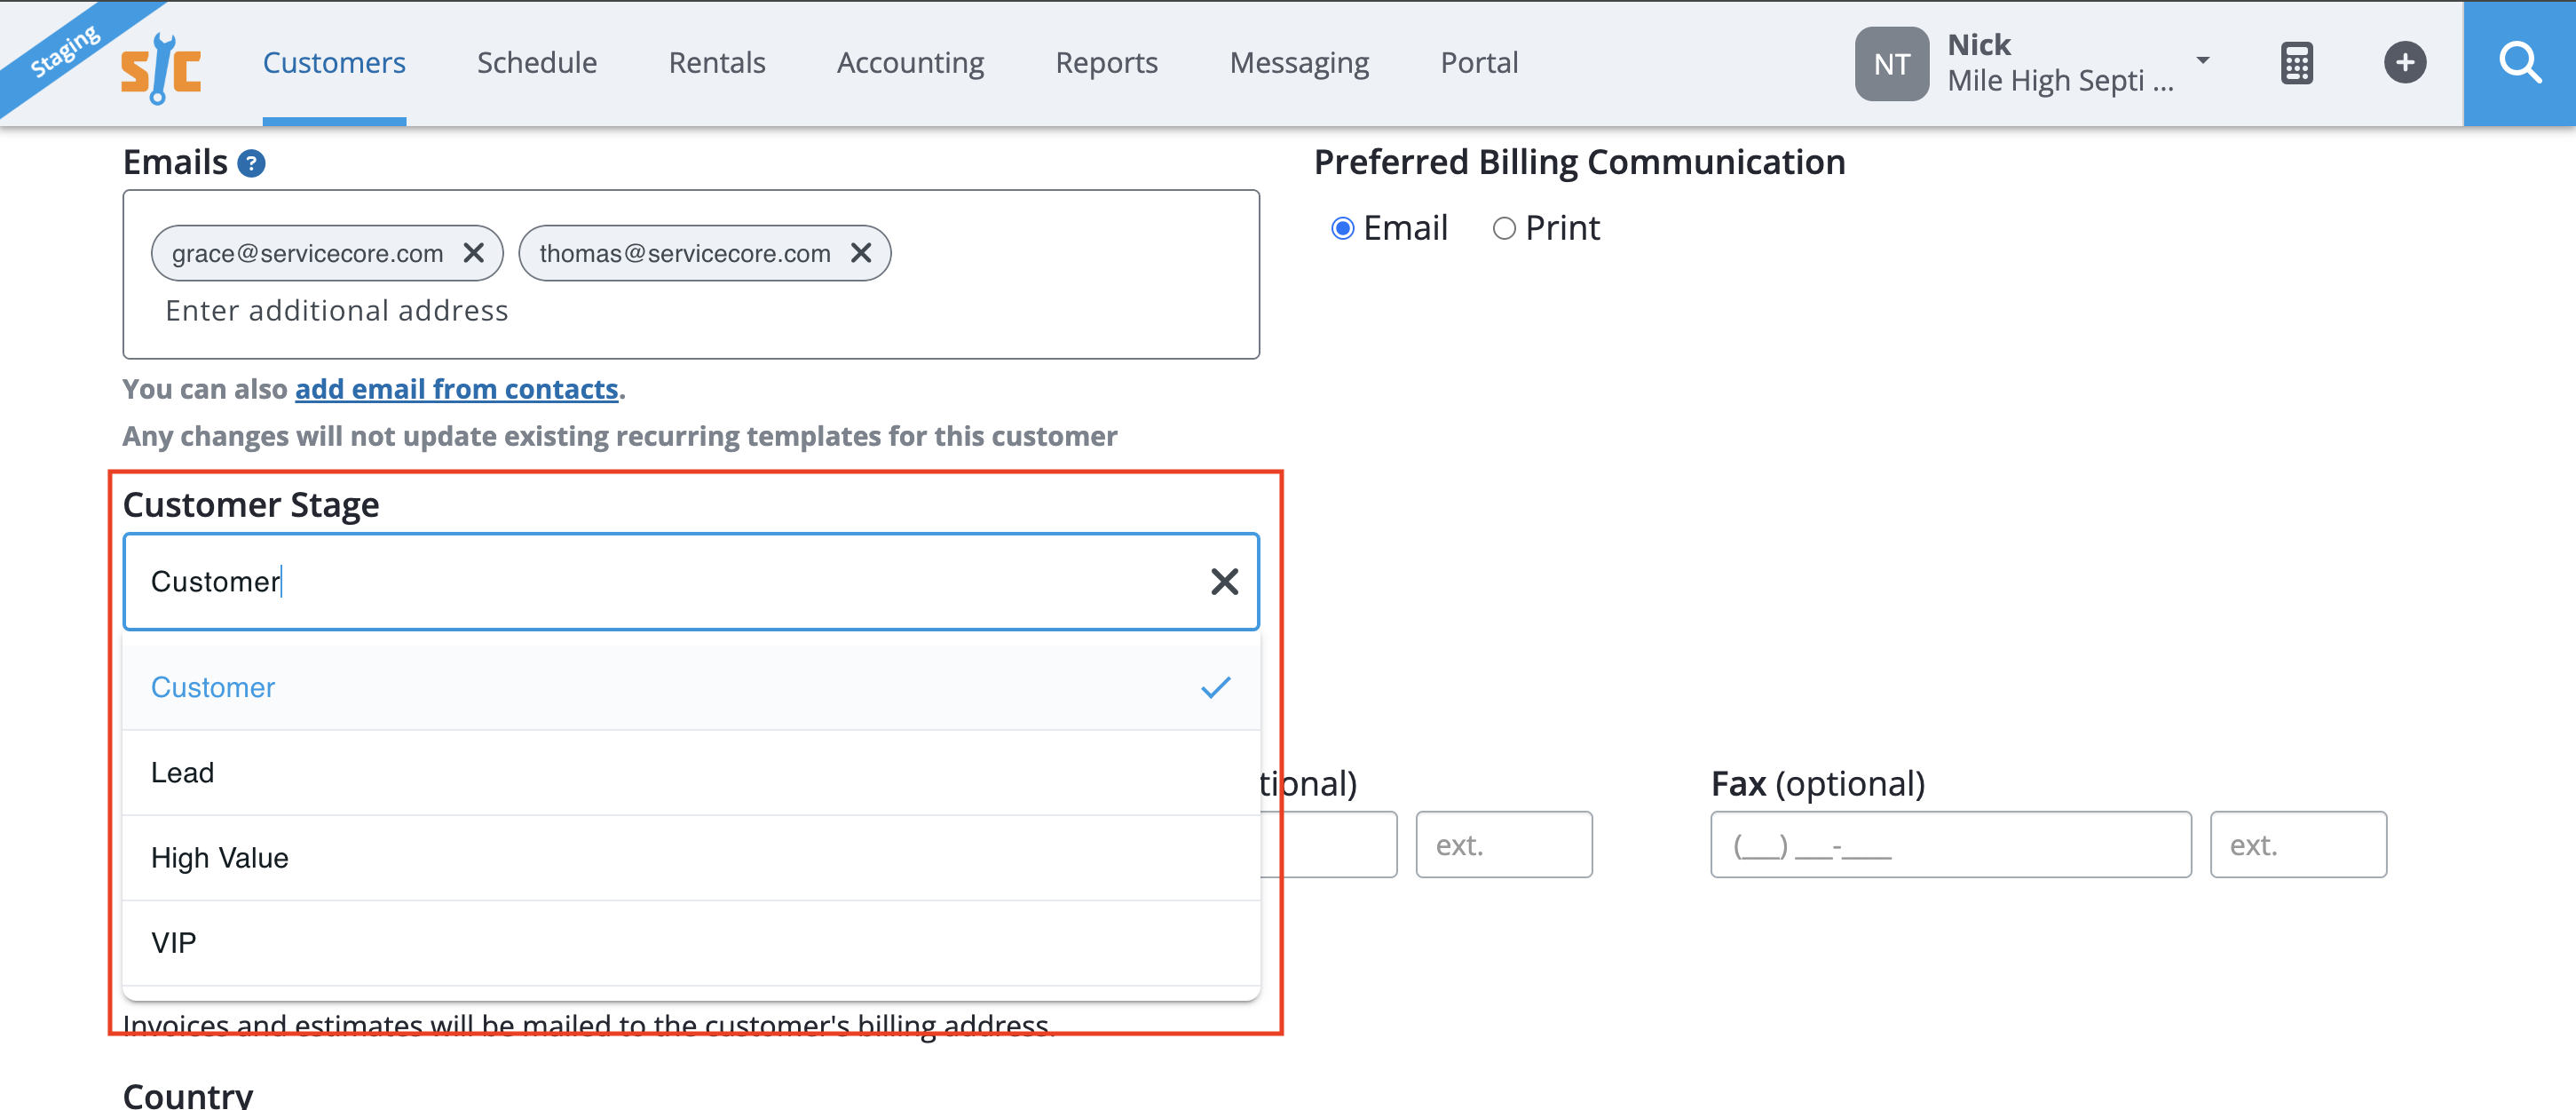
Task: Select the Email billing radio button
Action: (x=1342, y=229)
